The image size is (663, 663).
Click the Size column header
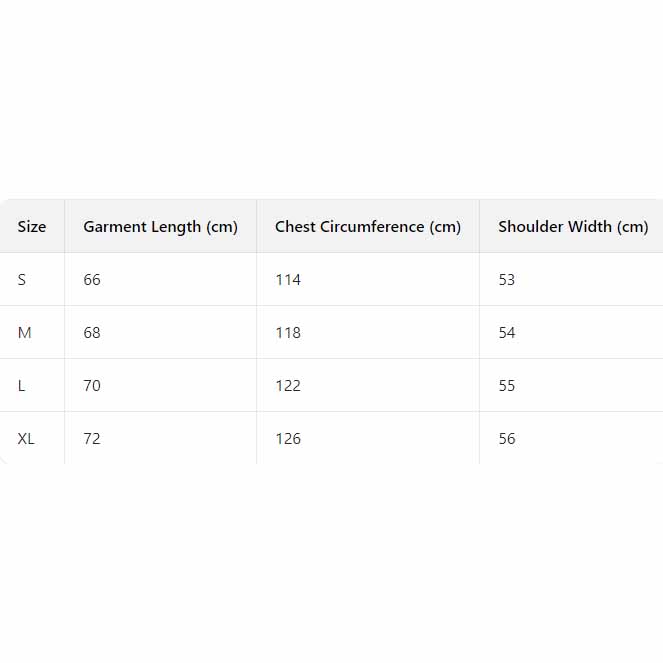pos(32,227)
